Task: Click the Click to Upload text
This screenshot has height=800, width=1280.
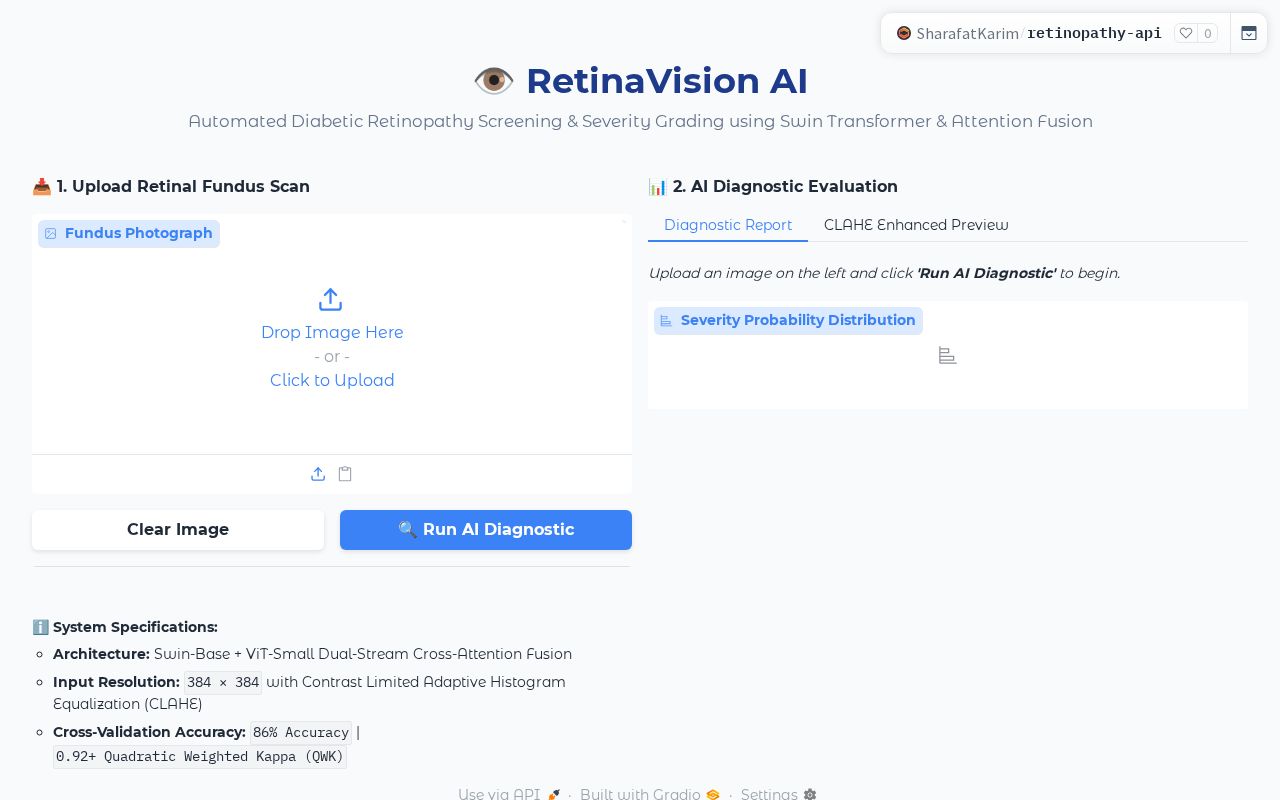Action: point(332,380)
